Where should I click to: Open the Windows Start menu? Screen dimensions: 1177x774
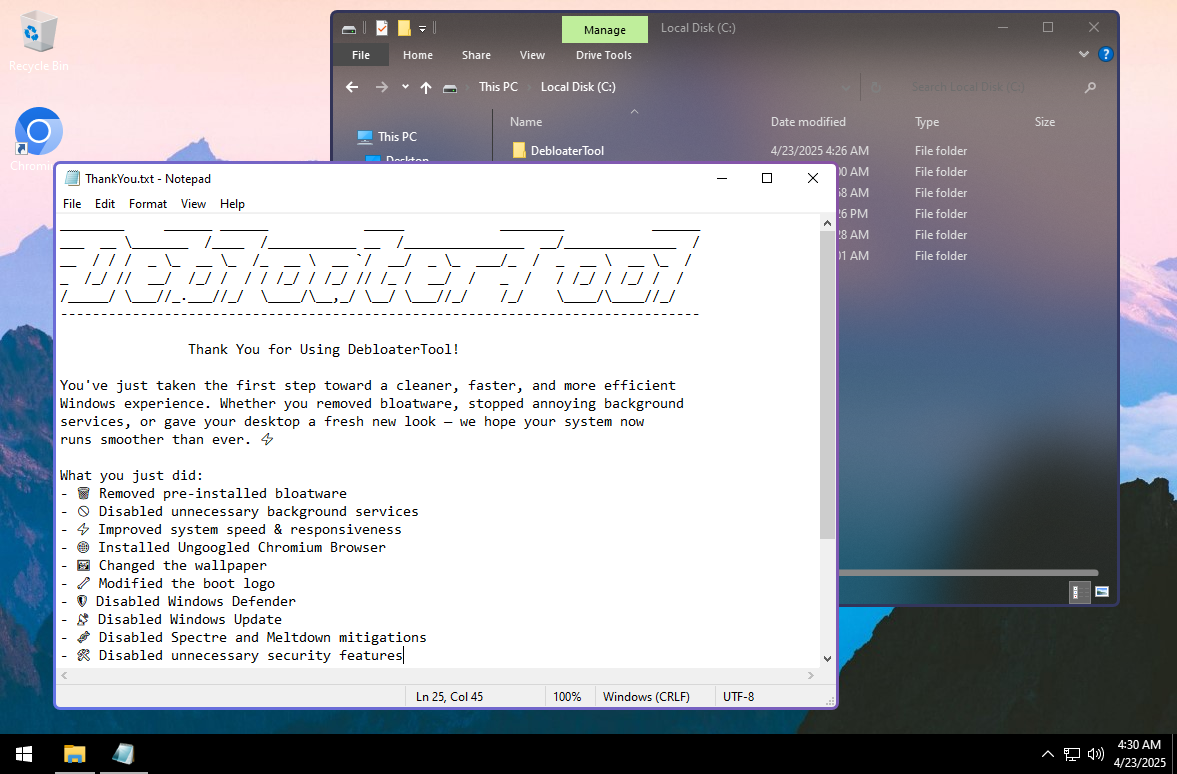click(23, 754)
